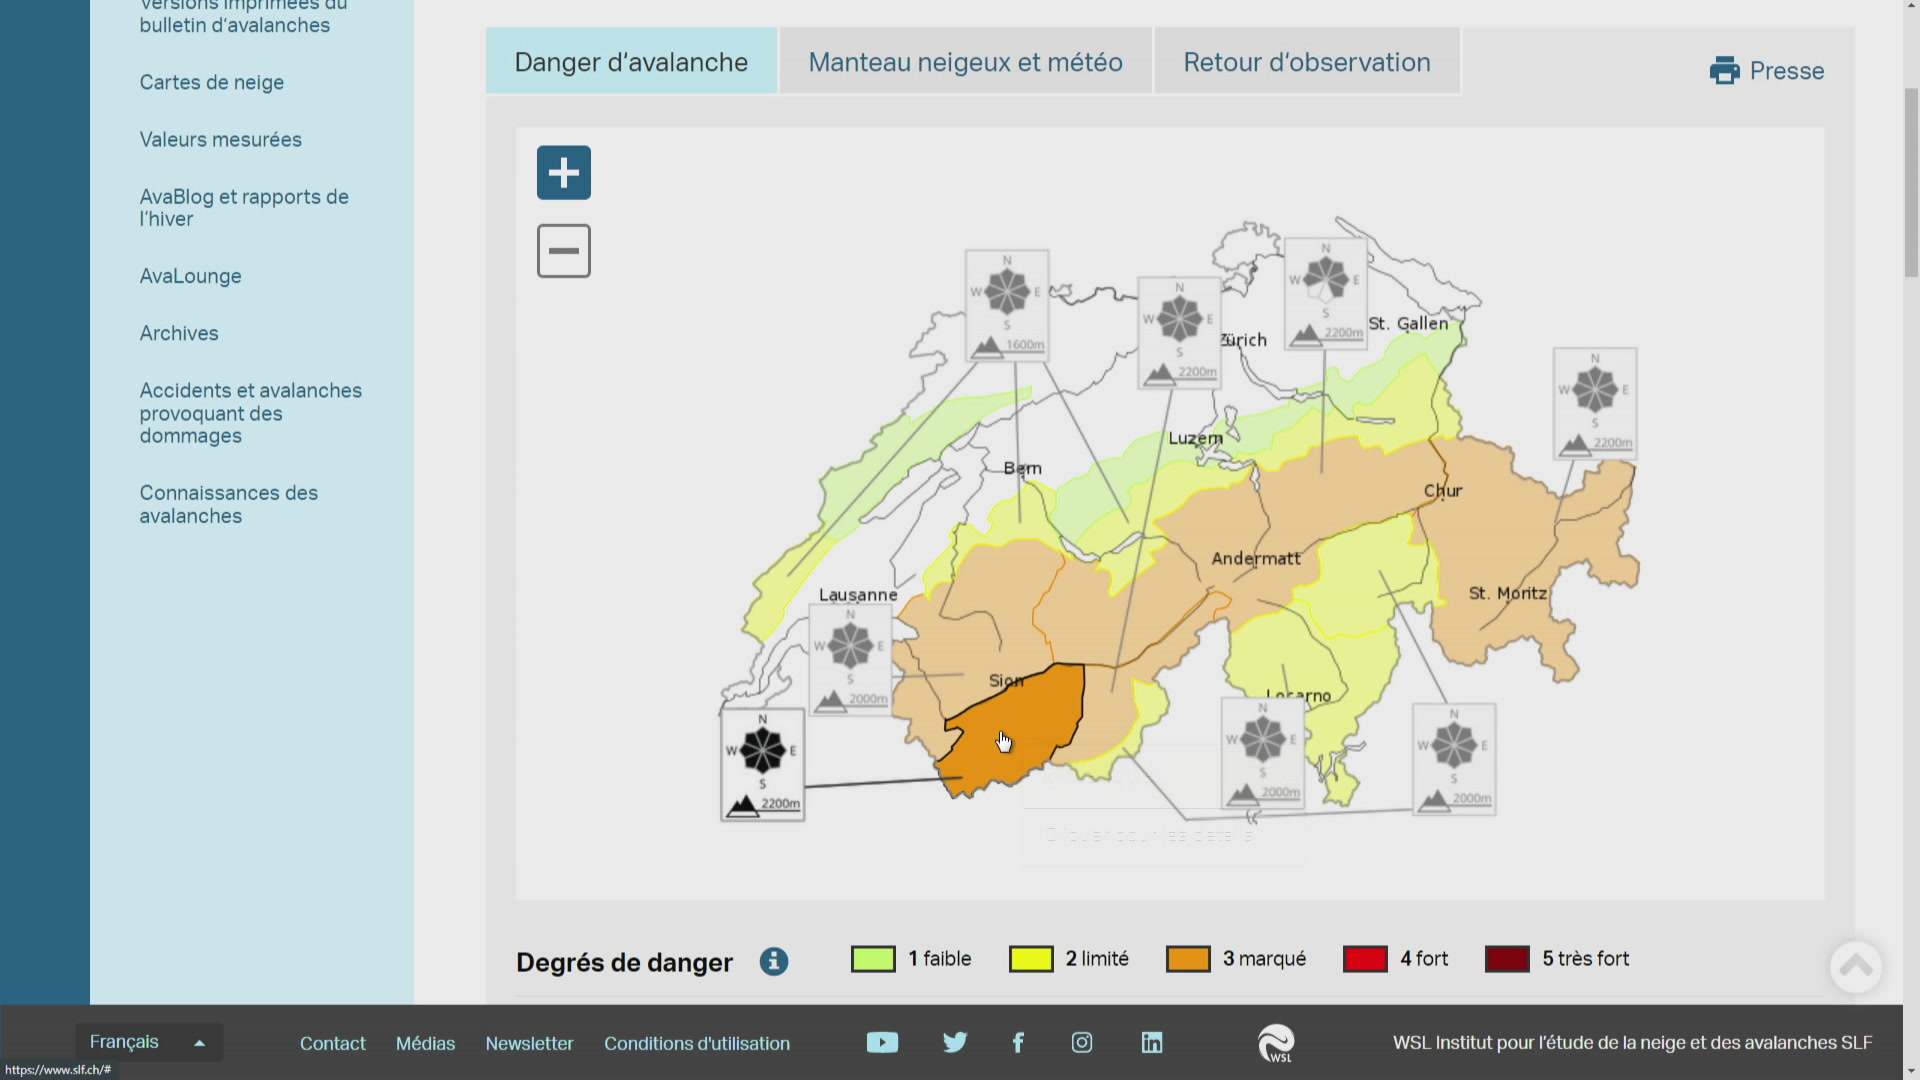This screenshot has height=1080, width=1920.
Task: Switch to Retour d'observation tab
Action: [1307, 62]
